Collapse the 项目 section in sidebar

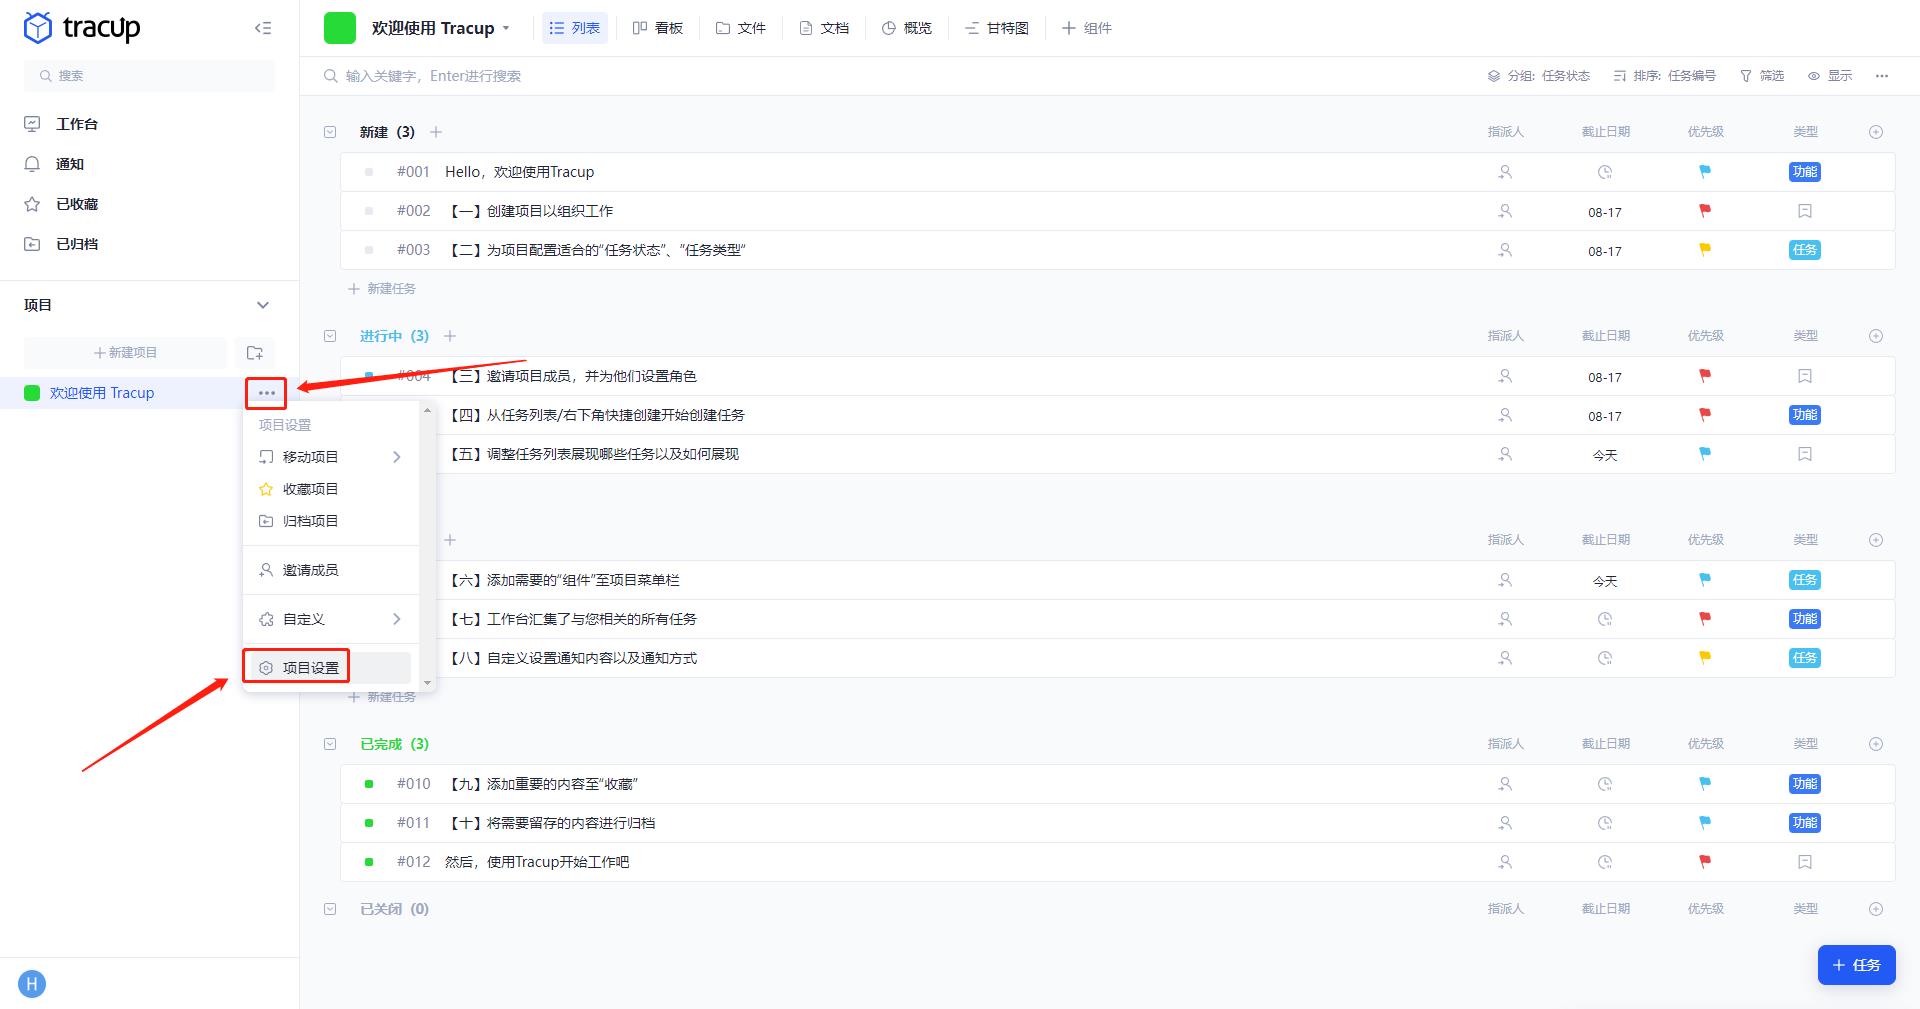coord(263,305)
